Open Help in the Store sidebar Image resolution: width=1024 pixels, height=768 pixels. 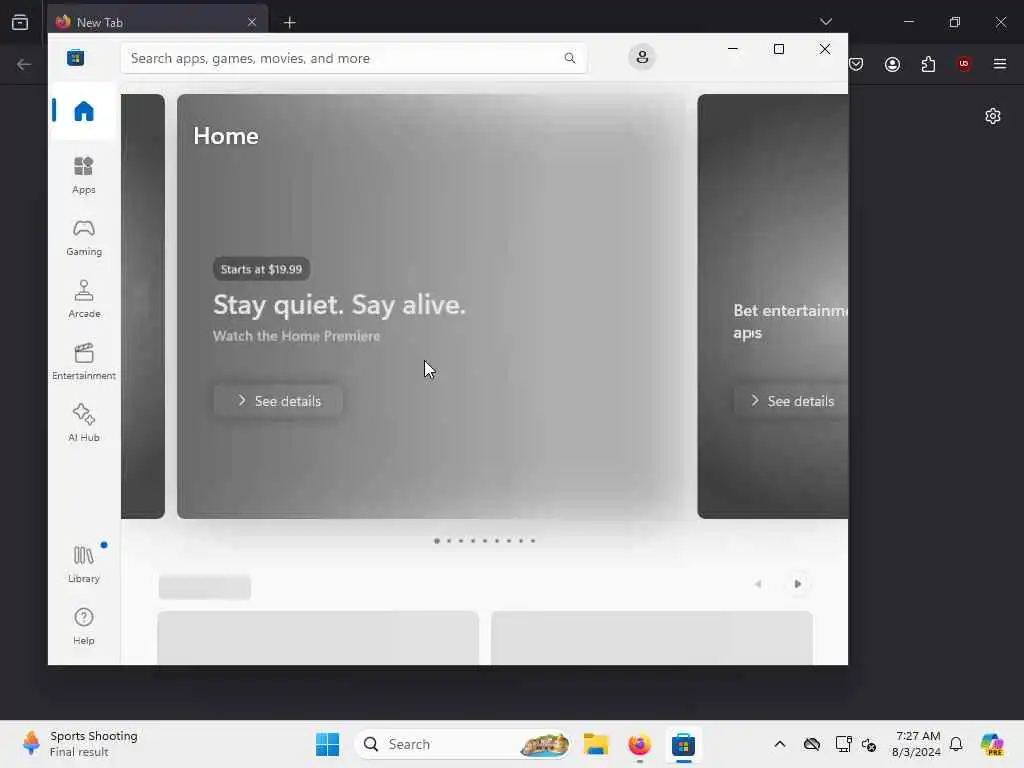click(x=84, y=626)
